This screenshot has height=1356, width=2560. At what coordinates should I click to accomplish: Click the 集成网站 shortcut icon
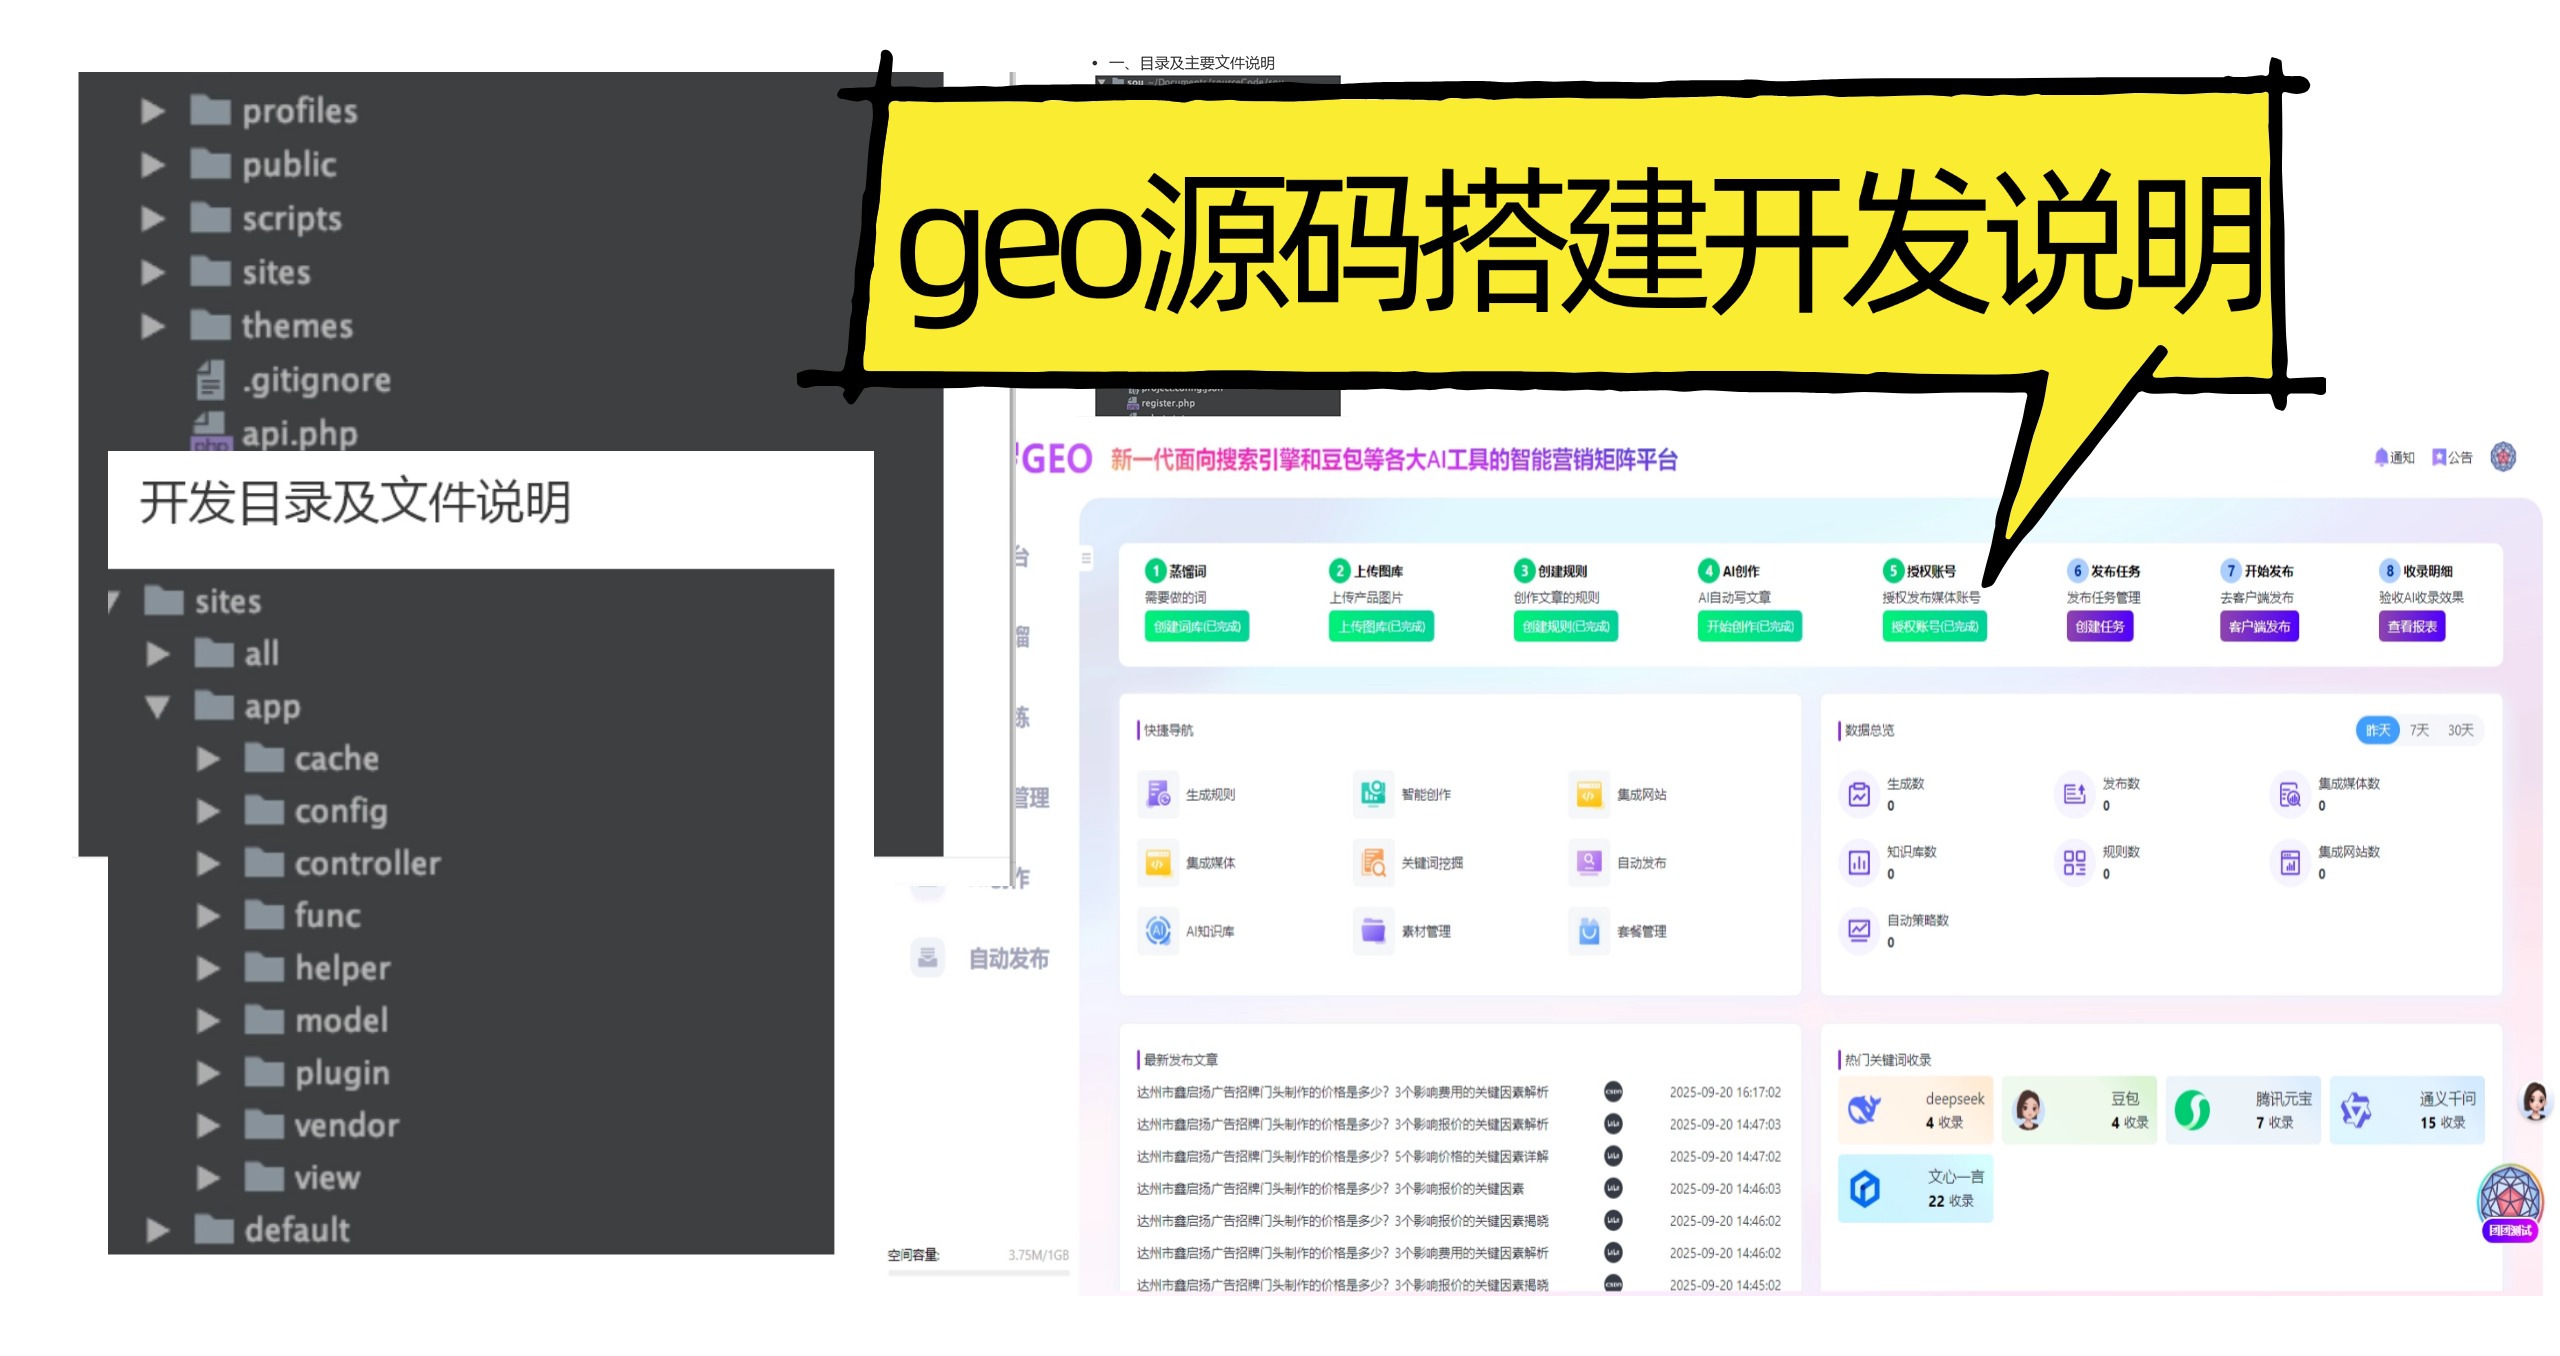(x=1589, y=794)
